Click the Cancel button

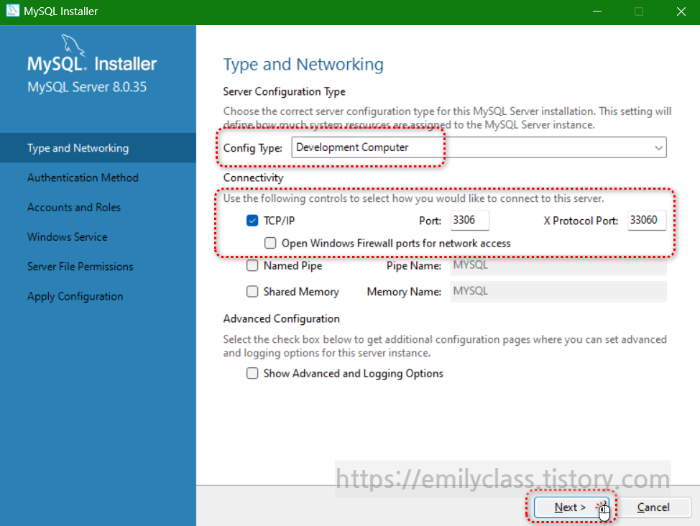click(x=653, y=507)
